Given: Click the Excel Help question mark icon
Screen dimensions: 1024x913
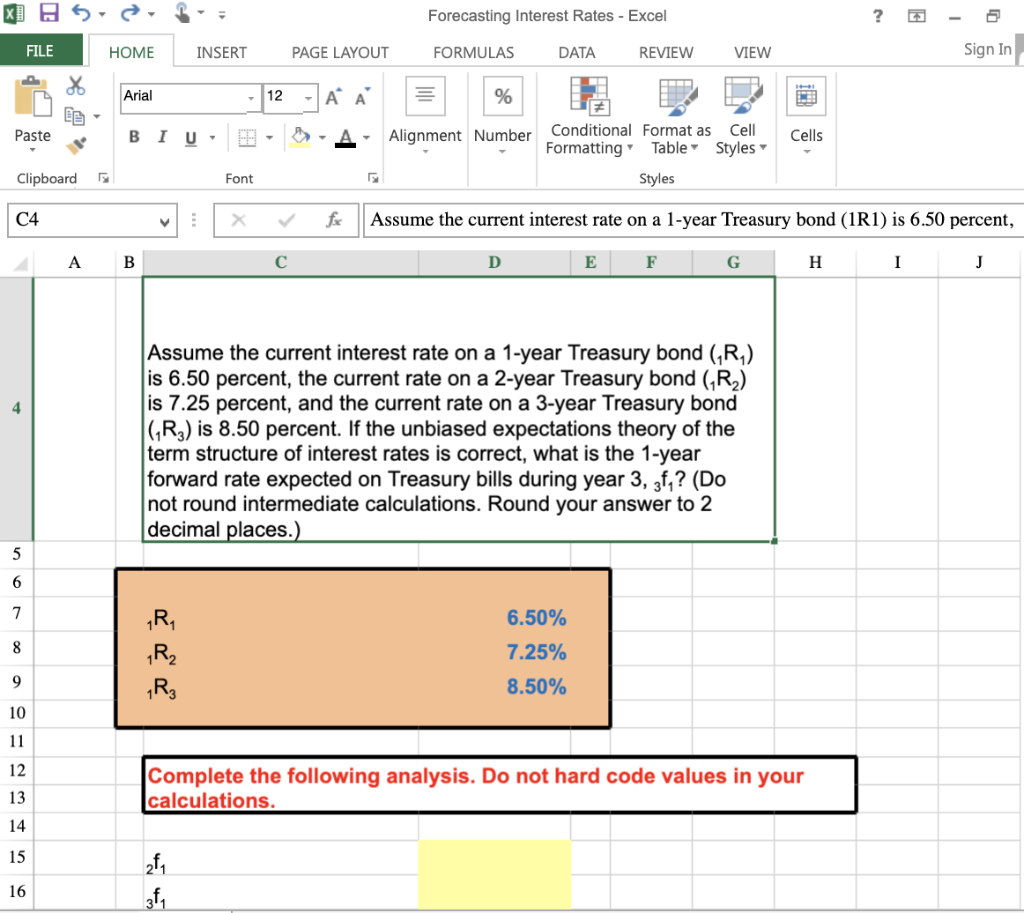Looking at the screenshot, I should [x=878, y=16].
